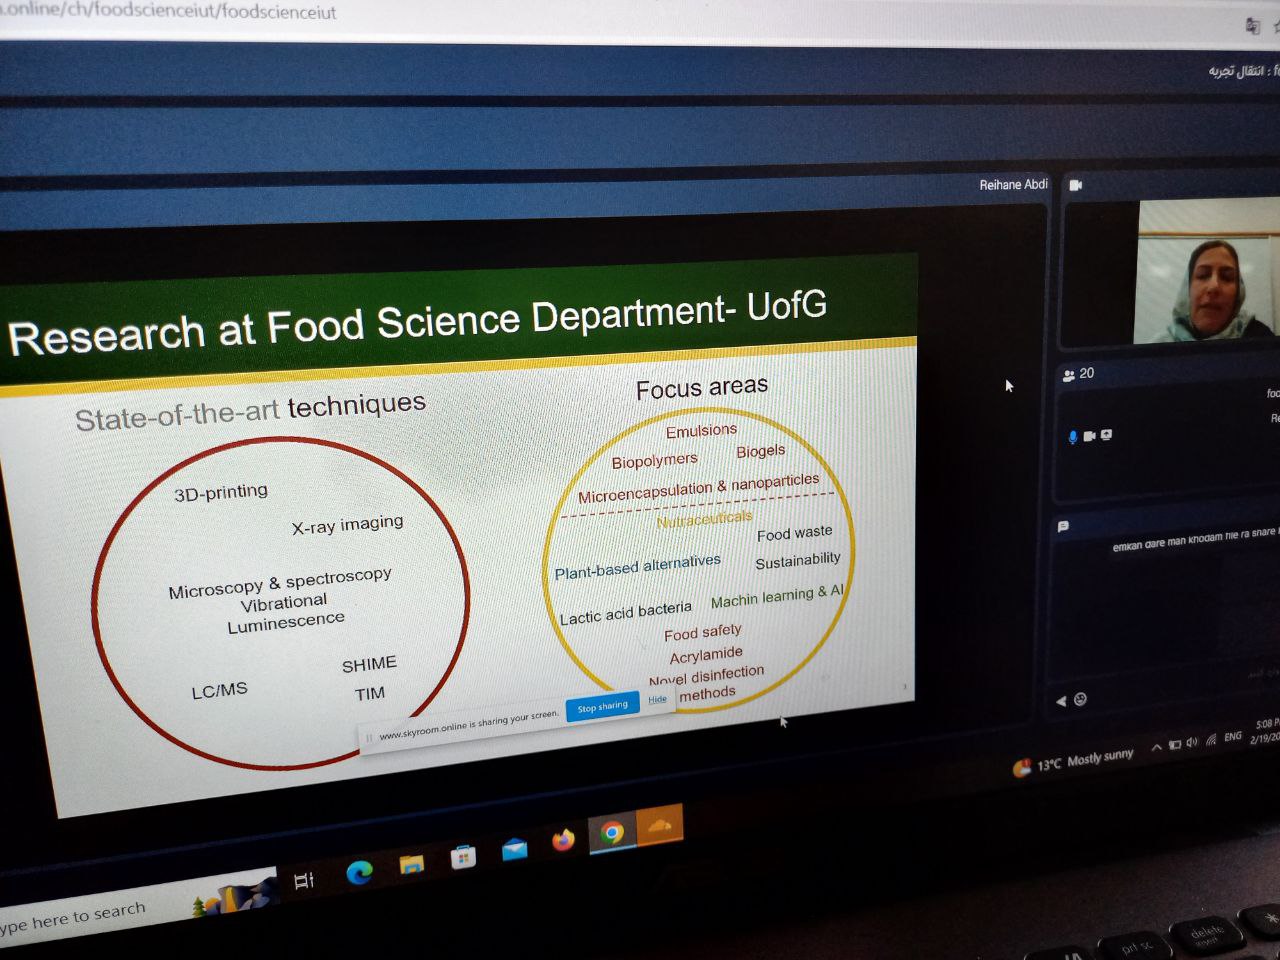Open the emoji picker in chat
The image size is (1280, 960).
(x=1080, y=699)
